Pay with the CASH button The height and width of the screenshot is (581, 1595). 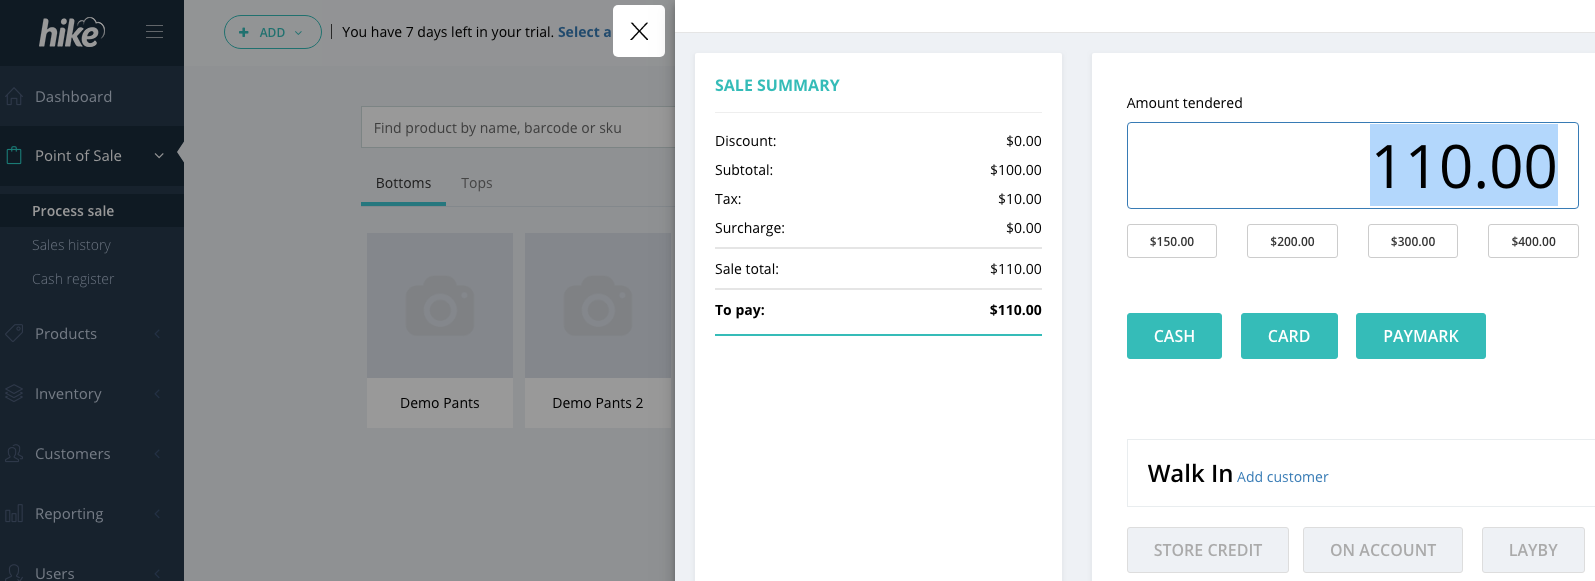pos(1174,336)
